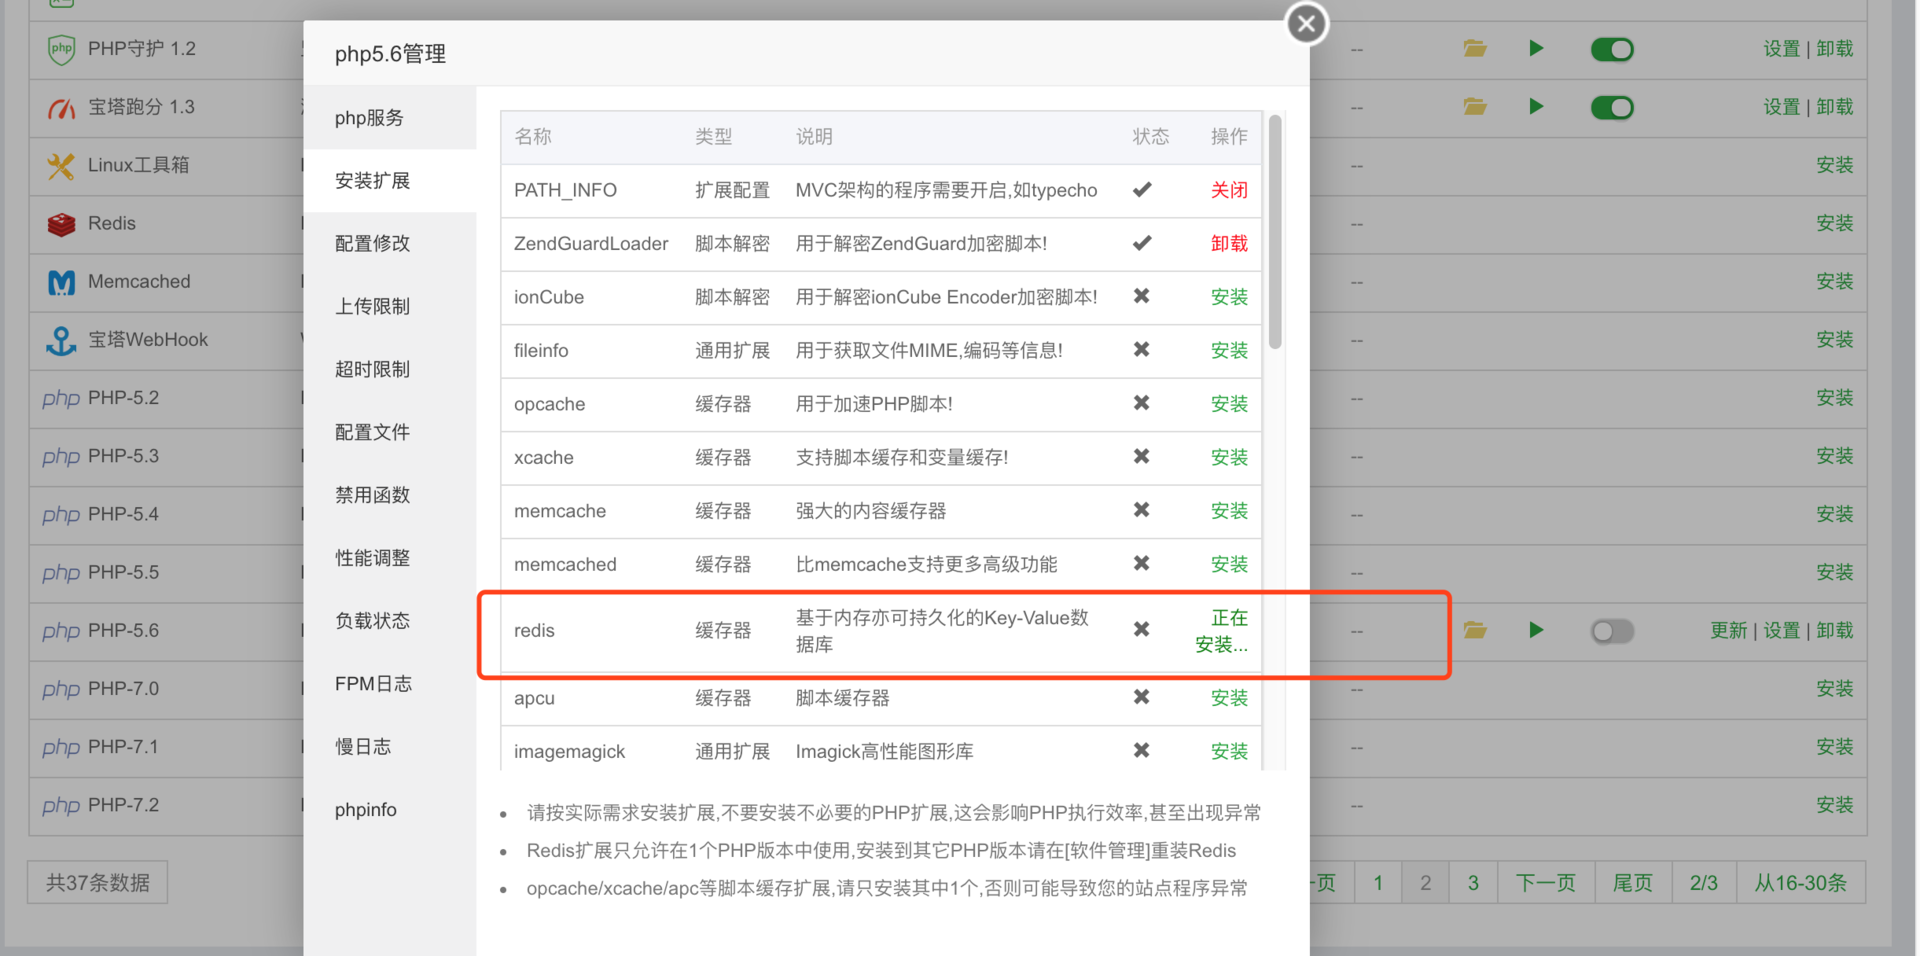1920x956 pixels.
Task: Click the green play icon for PHP-5.6
Action: 1537,630
